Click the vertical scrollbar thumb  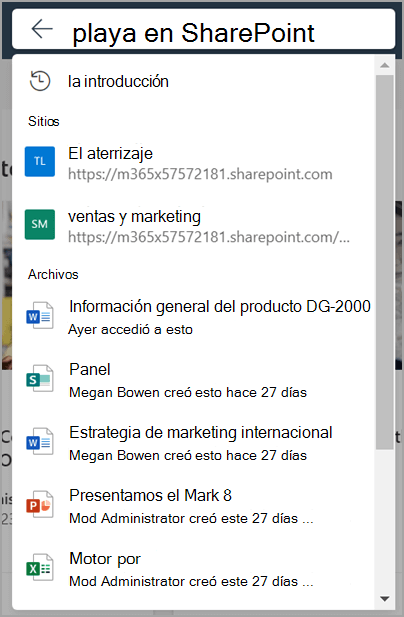pyautogui.click(x=385, y=262)
